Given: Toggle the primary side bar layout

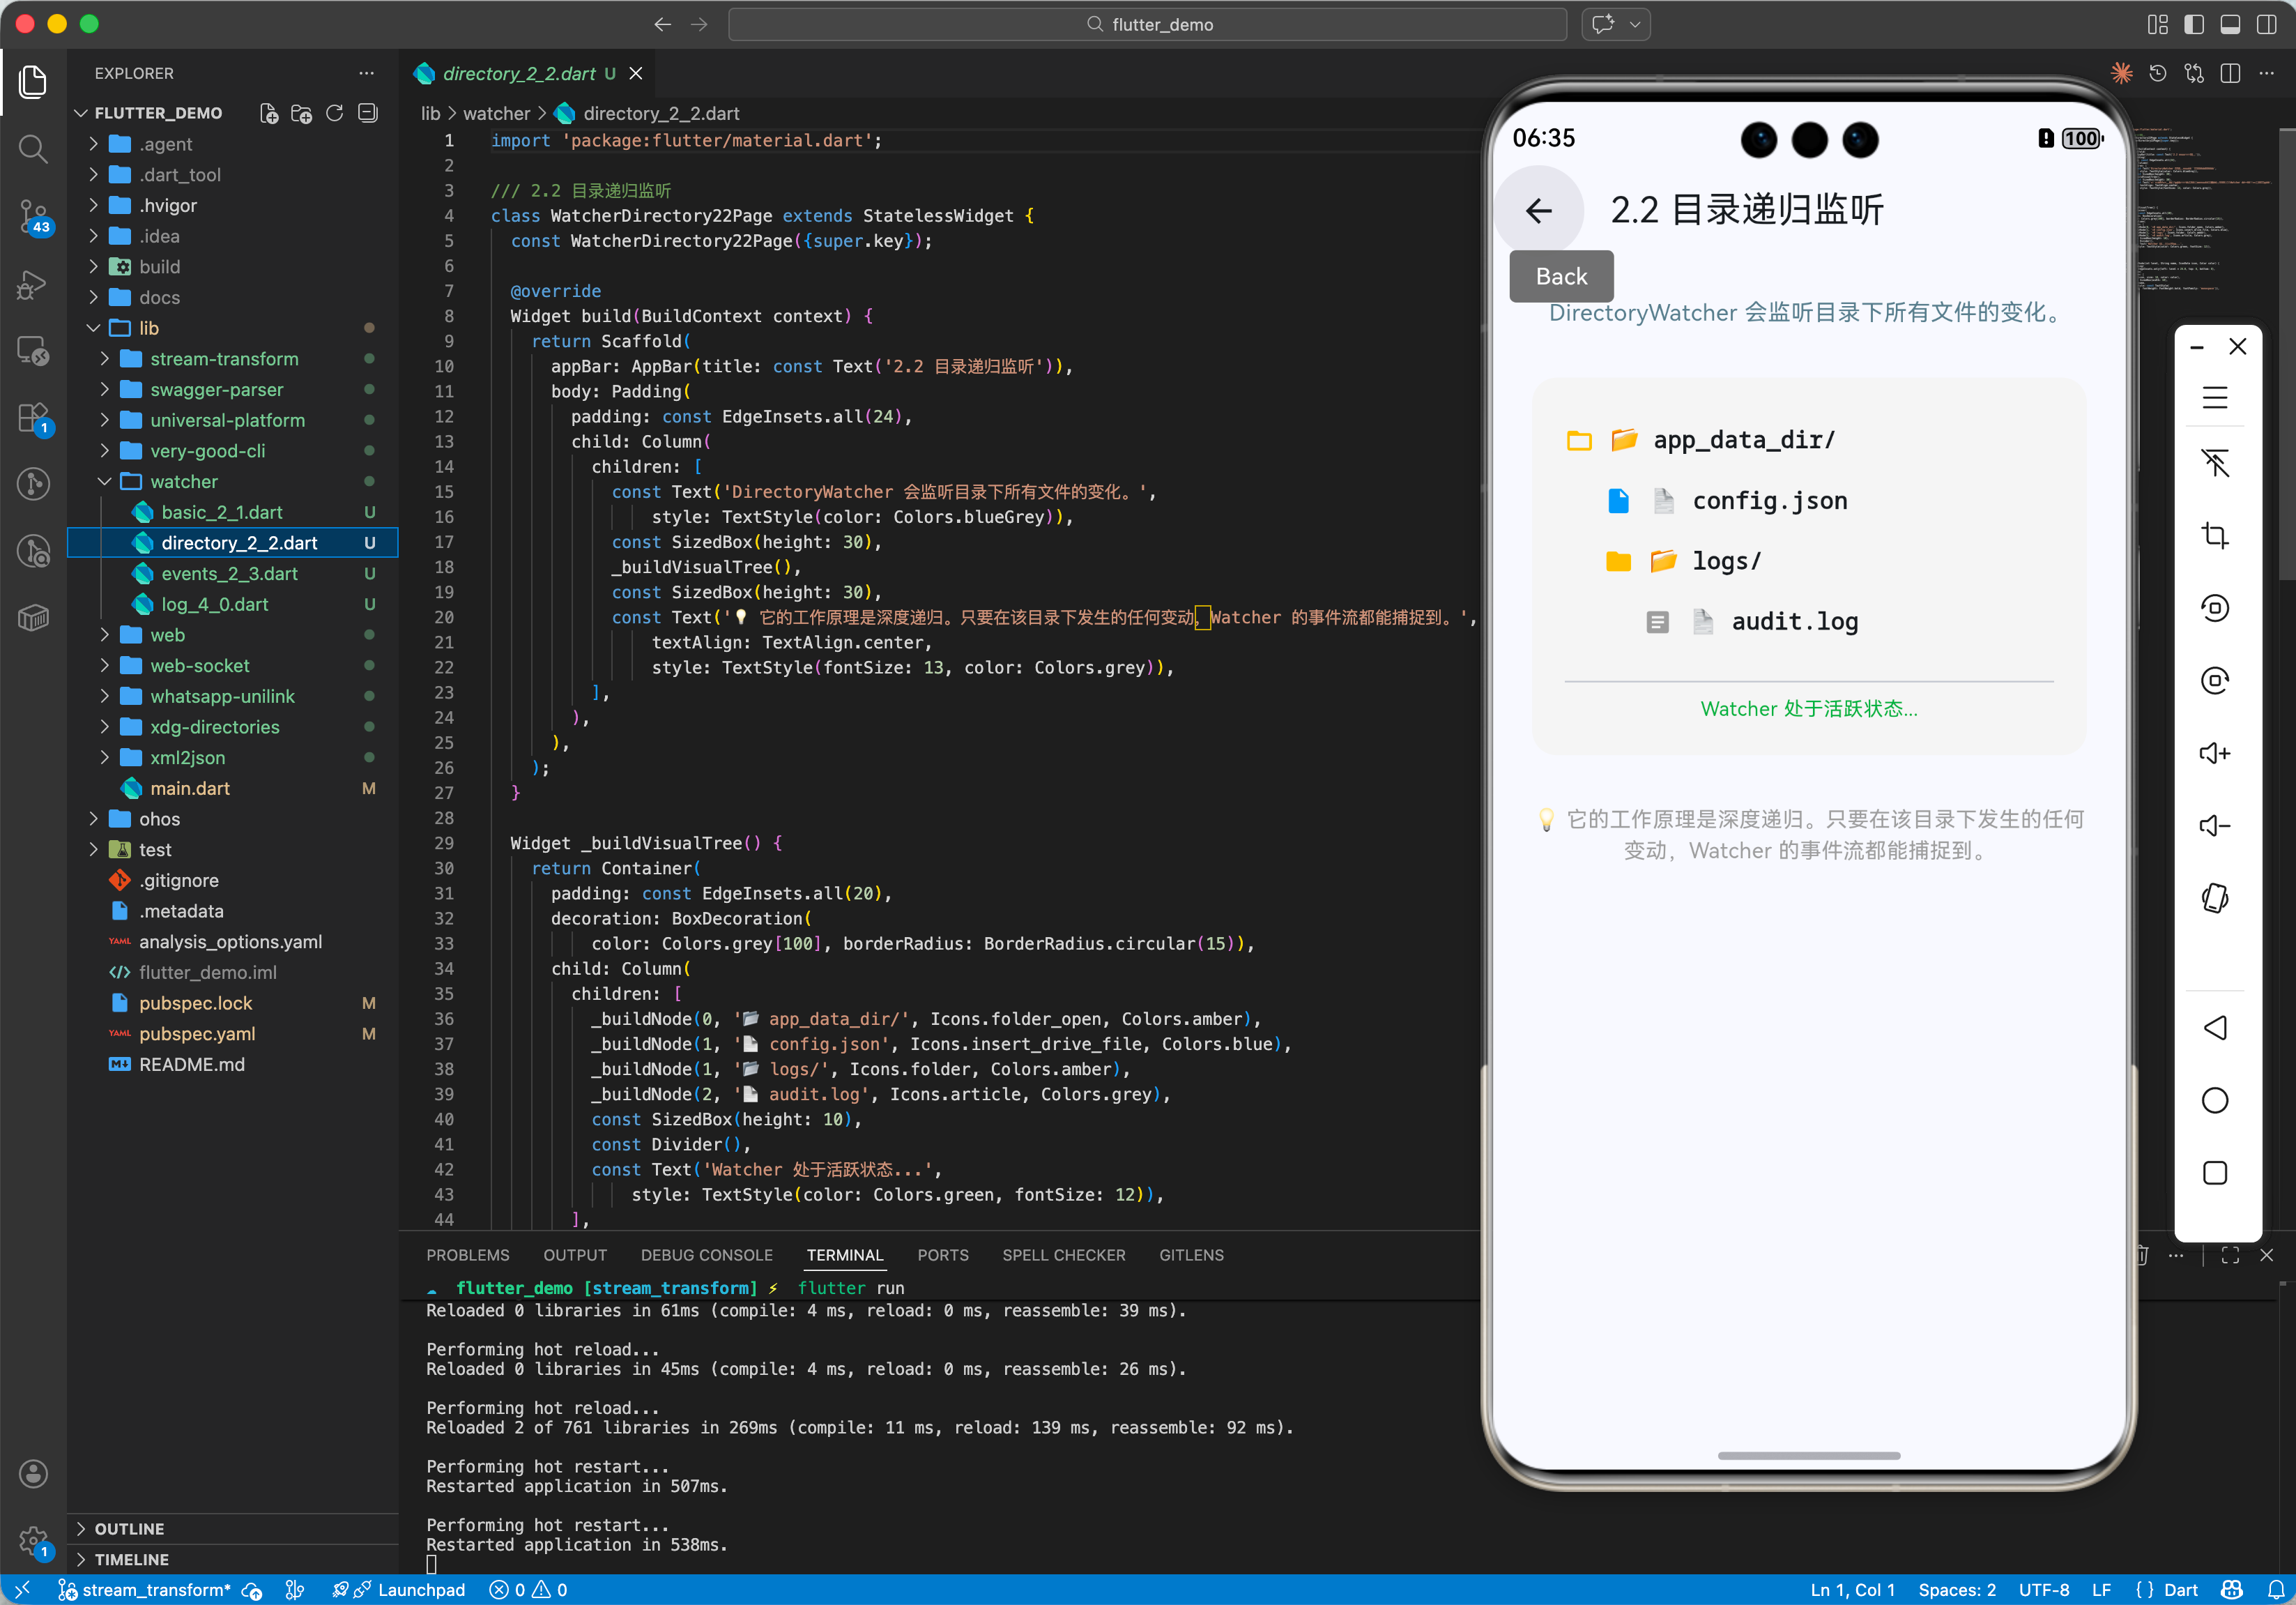Looking at the screenshot, I should tap(2194, 24).
